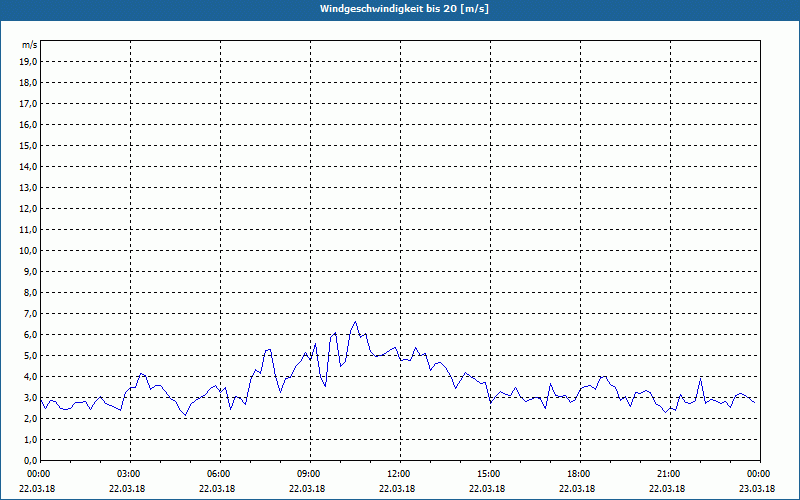Click the 18:00 time axis label

tap(578, 474)
